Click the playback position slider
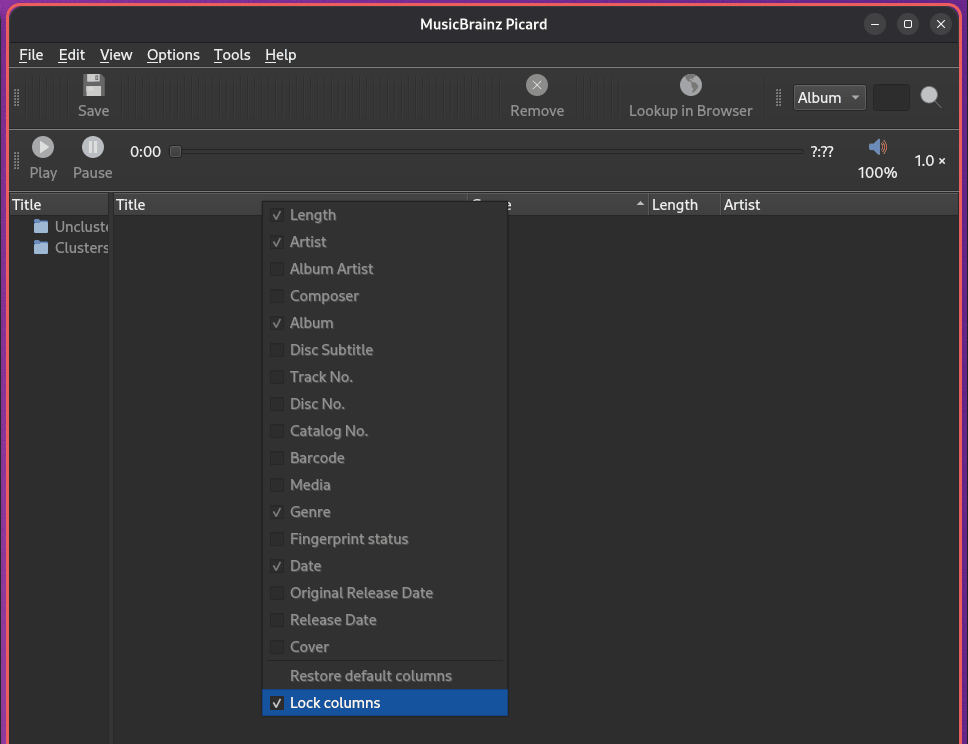 tap(490, 152)
